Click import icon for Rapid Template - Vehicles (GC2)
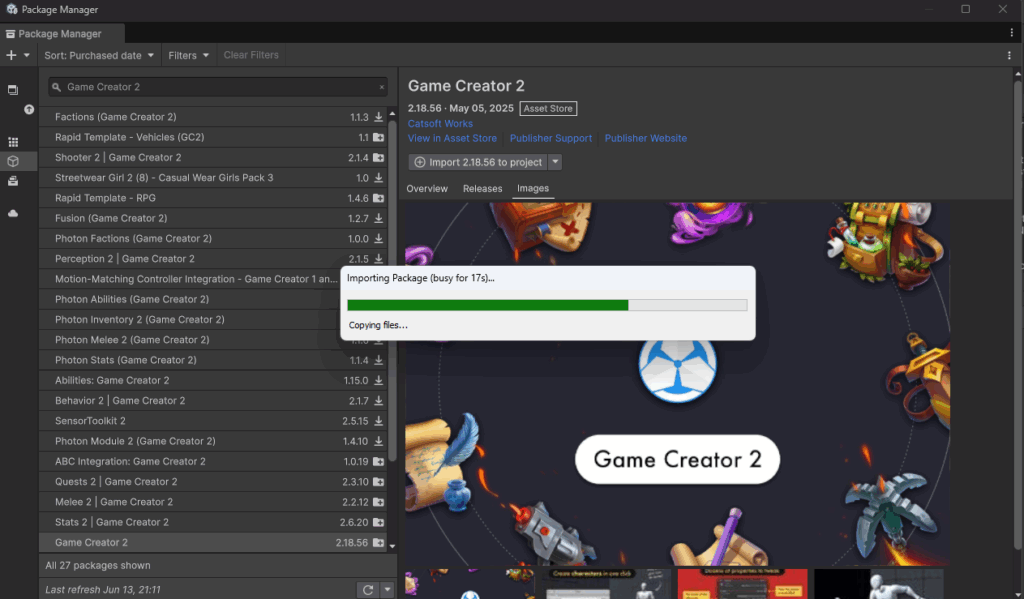 tap(378, 137)
